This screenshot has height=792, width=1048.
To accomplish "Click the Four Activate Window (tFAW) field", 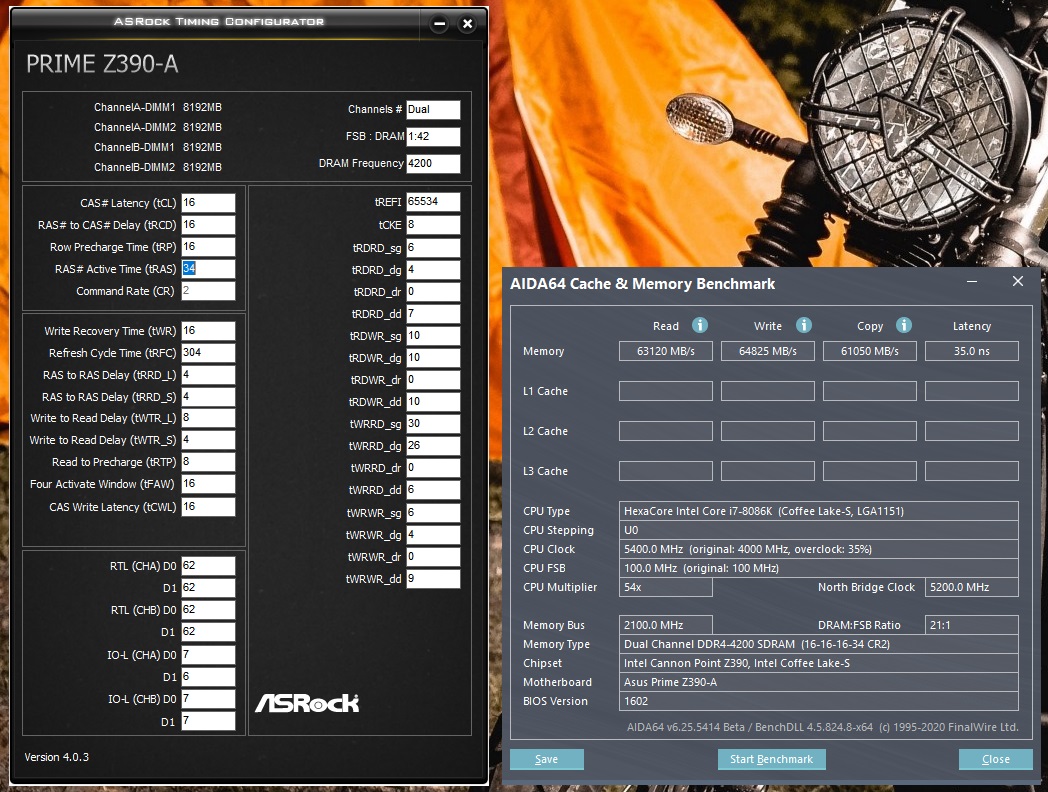I will click(208, 484).
